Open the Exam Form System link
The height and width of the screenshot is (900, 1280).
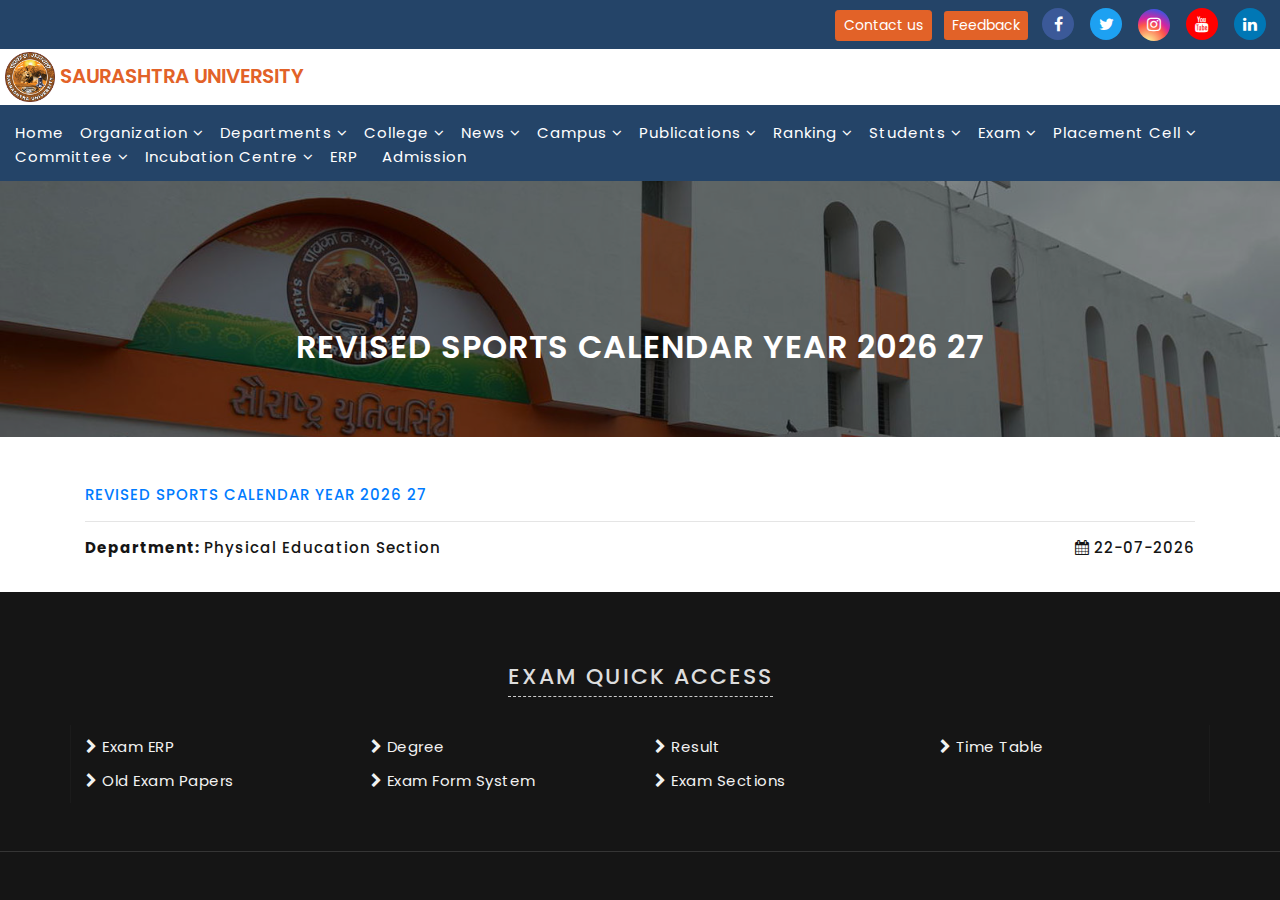pyautogui.click(x=453, y=781)
